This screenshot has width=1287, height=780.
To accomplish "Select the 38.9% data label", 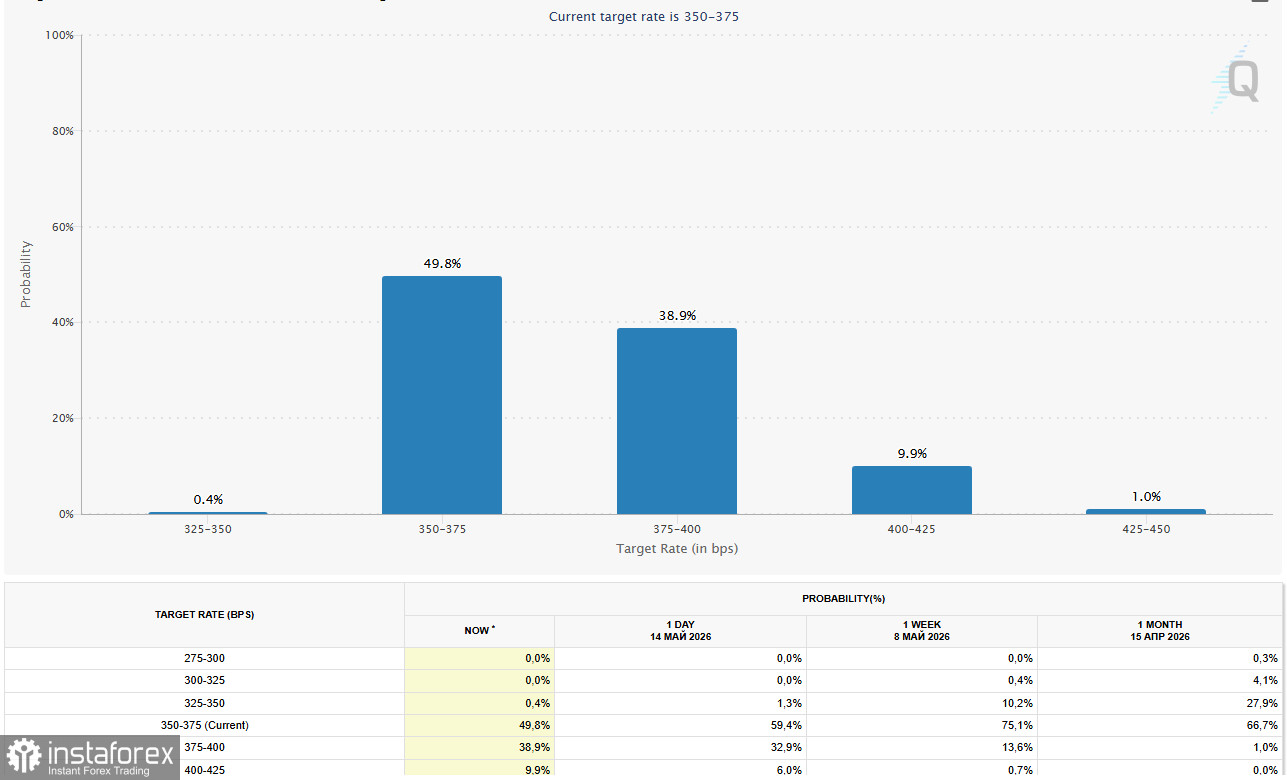I will (677, 316).
